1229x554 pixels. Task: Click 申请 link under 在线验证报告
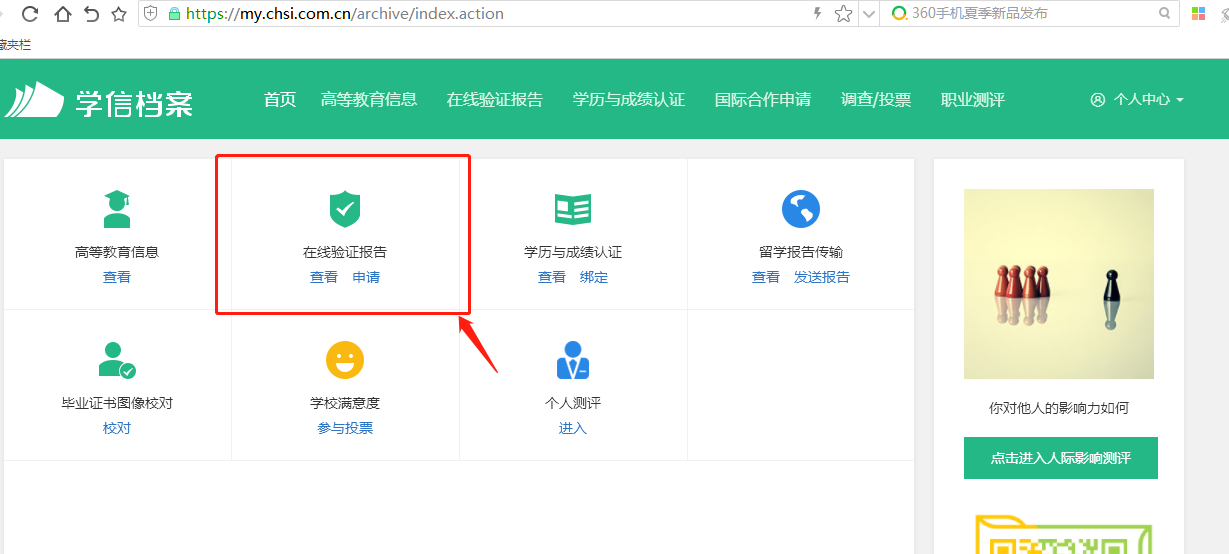pyautogui.click(x=366, y=277)
